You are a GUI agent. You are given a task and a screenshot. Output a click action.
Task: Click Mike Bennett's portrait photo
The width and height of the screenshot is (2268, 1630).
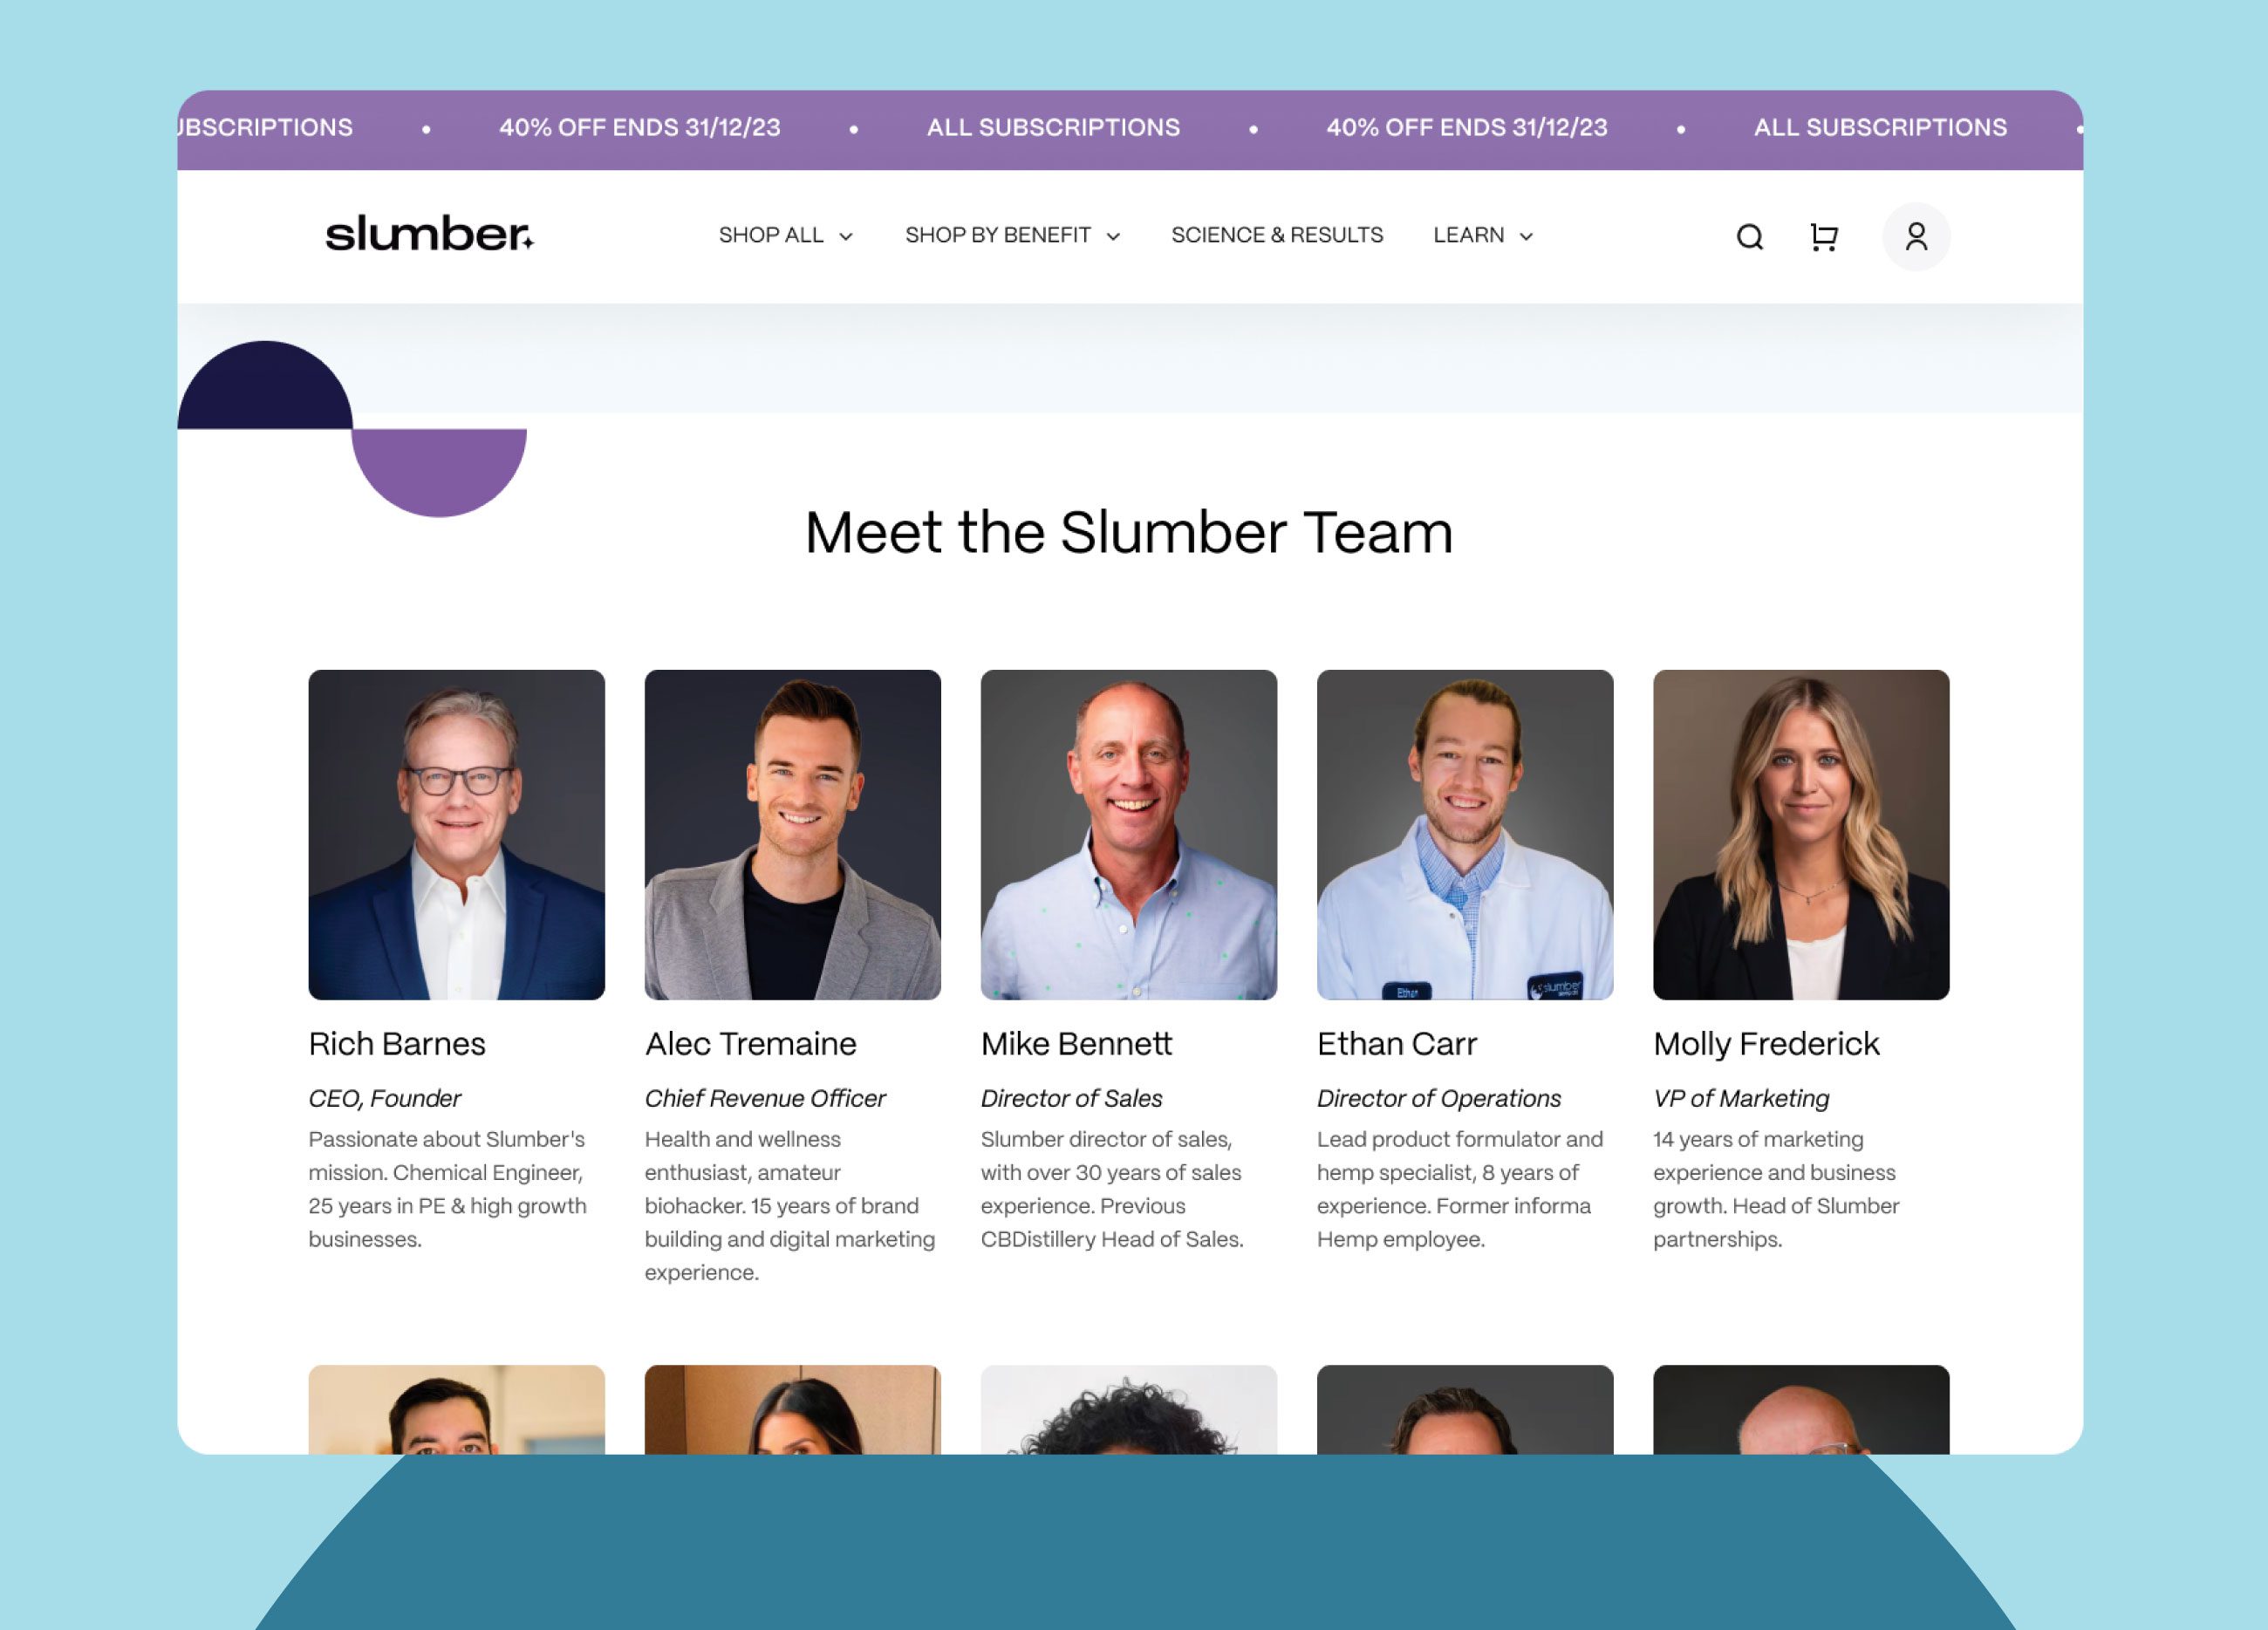[x=1128, y=834]
